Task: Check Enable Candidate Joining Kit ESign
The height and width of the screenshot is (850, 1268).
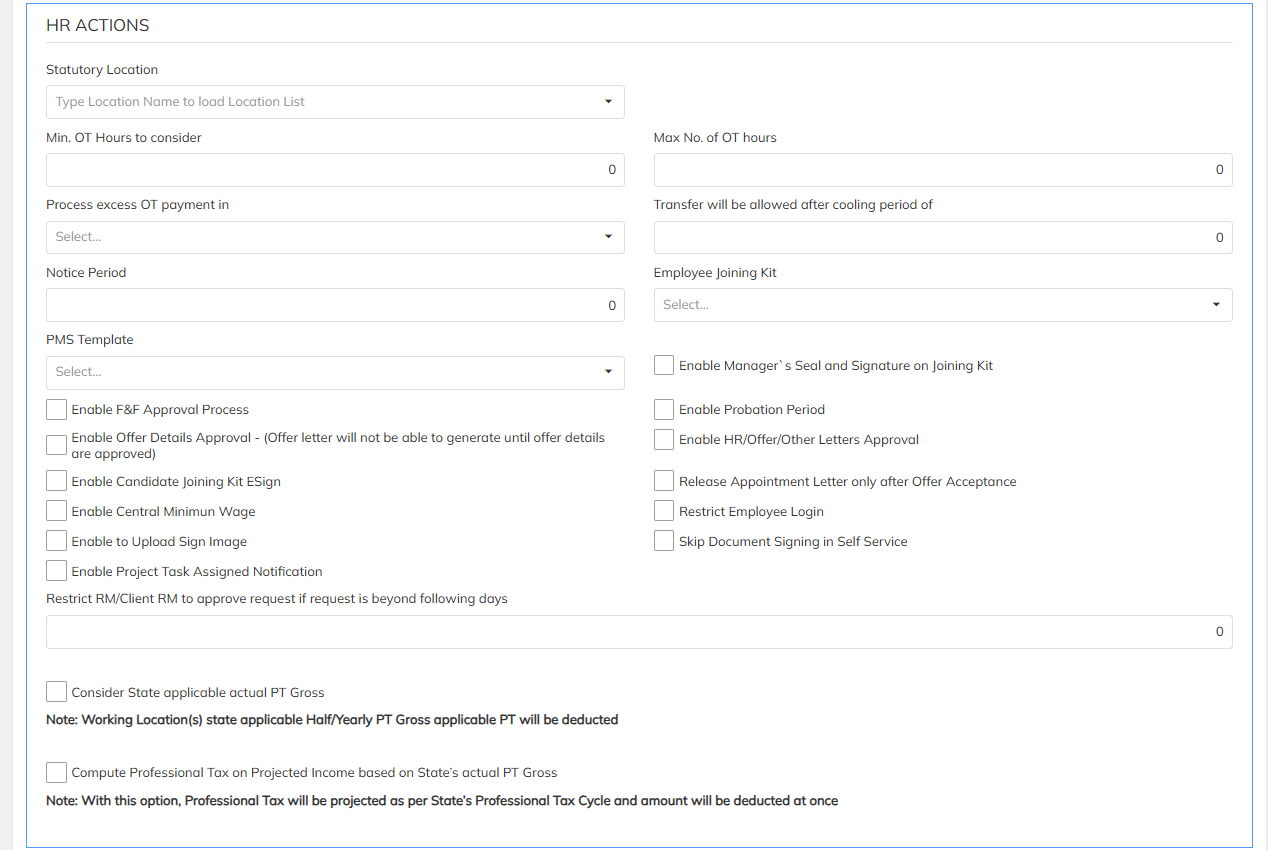Action: [57, 482]
